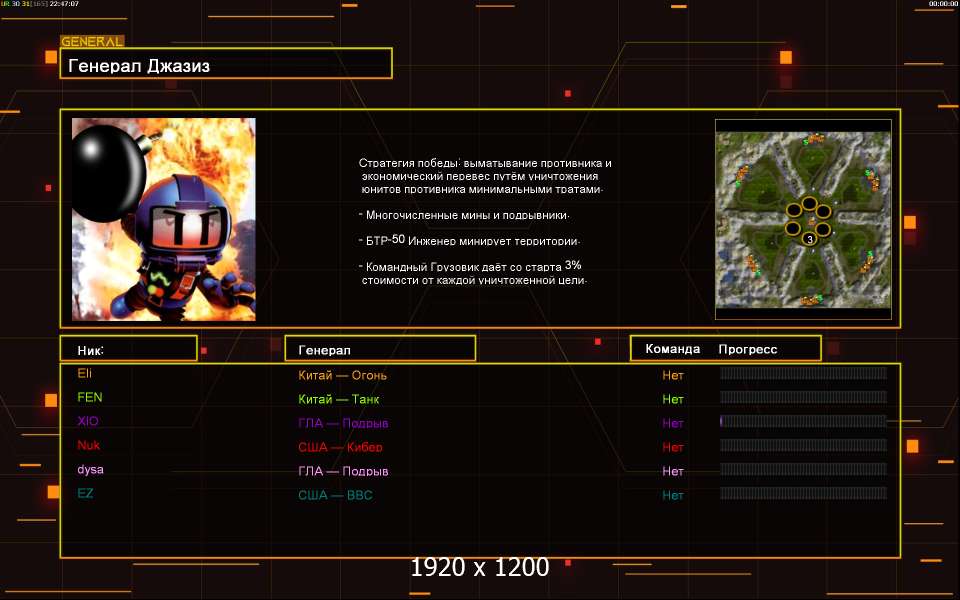Click the map preview thumbnail
The width and height of the screenshot is (960, 600).
(x=802, y=219)
